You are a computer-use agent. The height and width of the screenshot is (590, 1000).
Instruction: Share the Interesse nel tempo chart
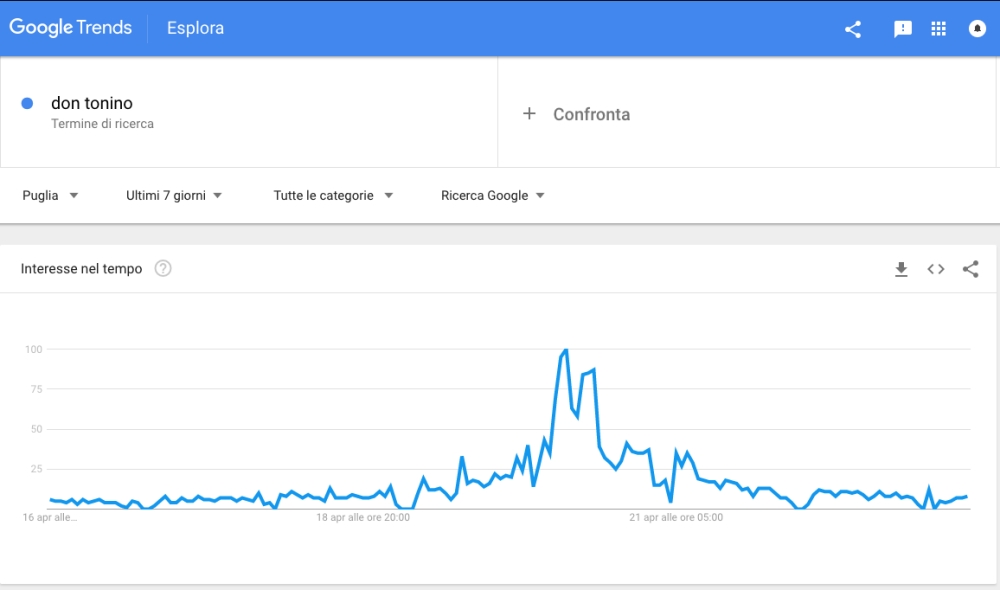[971, 269]
